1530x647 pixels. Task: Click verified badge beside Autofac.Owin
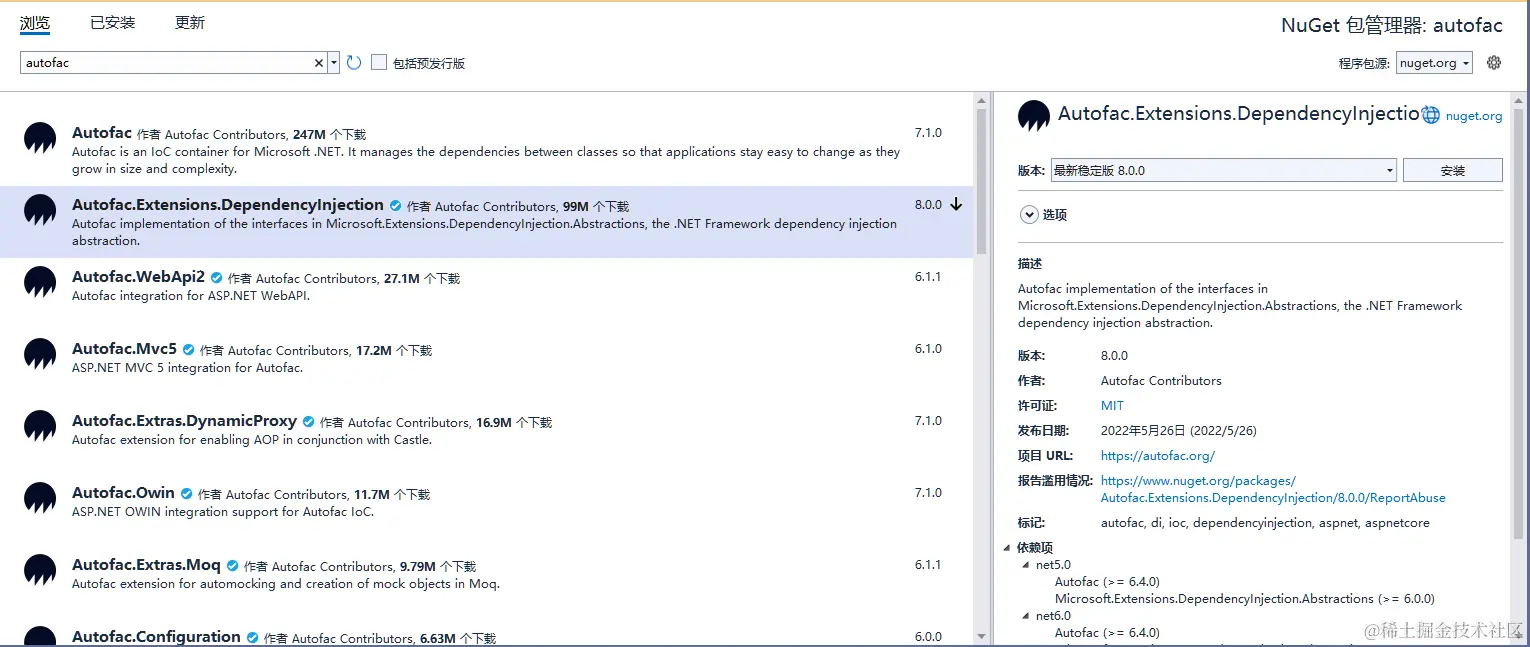[x=187, y=494]
